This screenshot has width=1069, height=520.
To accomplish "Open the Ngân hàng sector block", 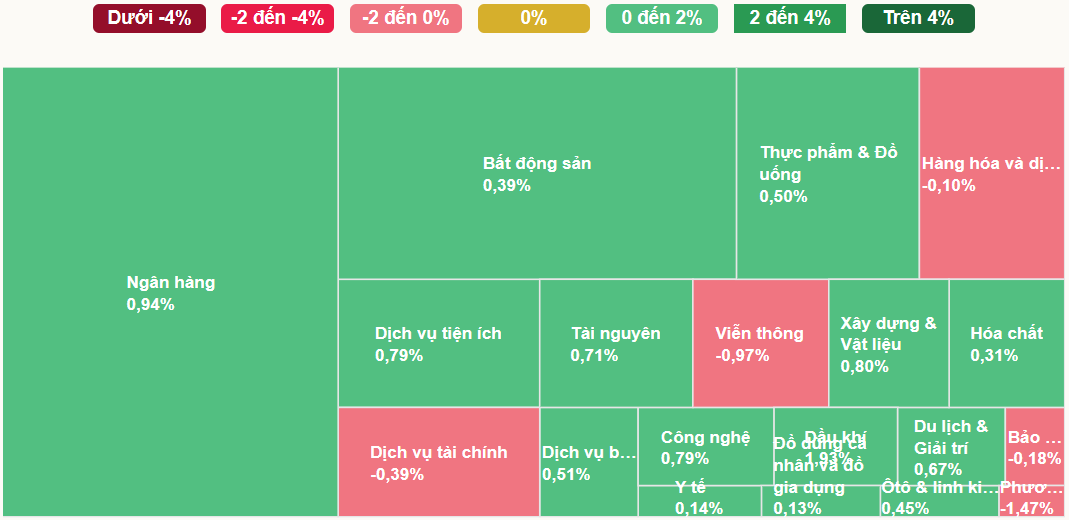I will (x=170, y=292).
